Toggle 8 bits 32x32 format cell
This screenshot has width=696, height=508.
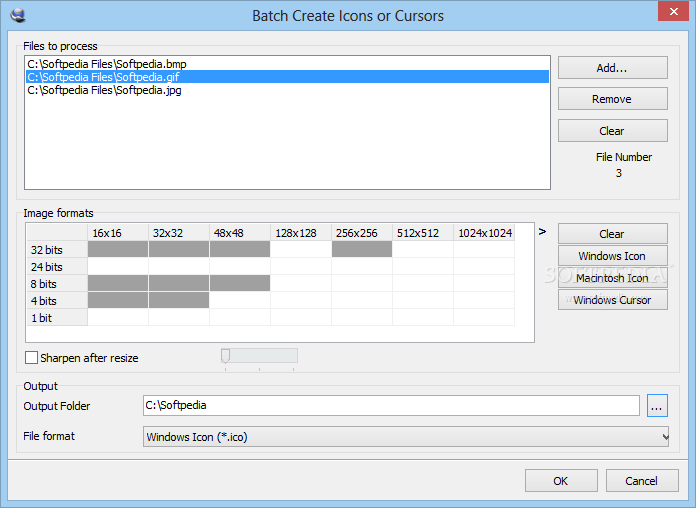point(179,283)
